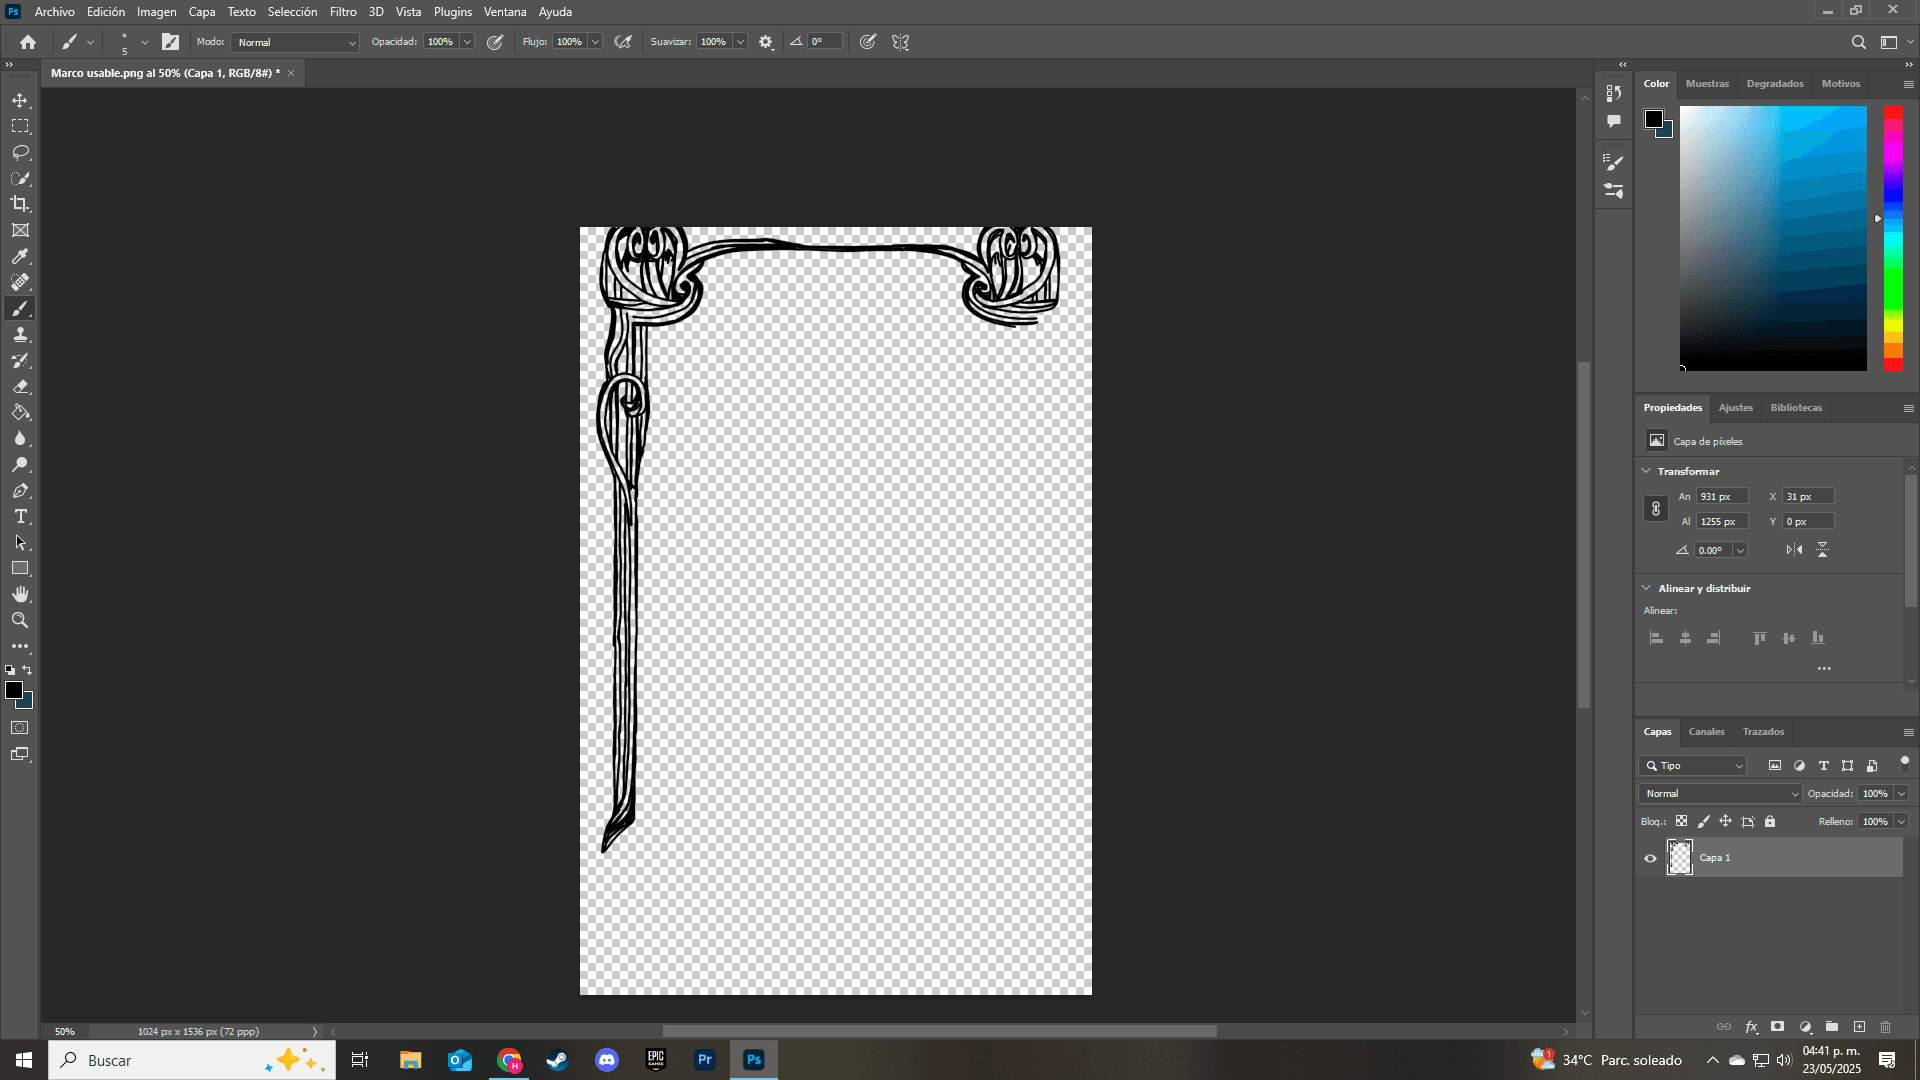This screenshot has height=1080, width=1920.
Task: Lock layer position
Action: click(1726, 821)
